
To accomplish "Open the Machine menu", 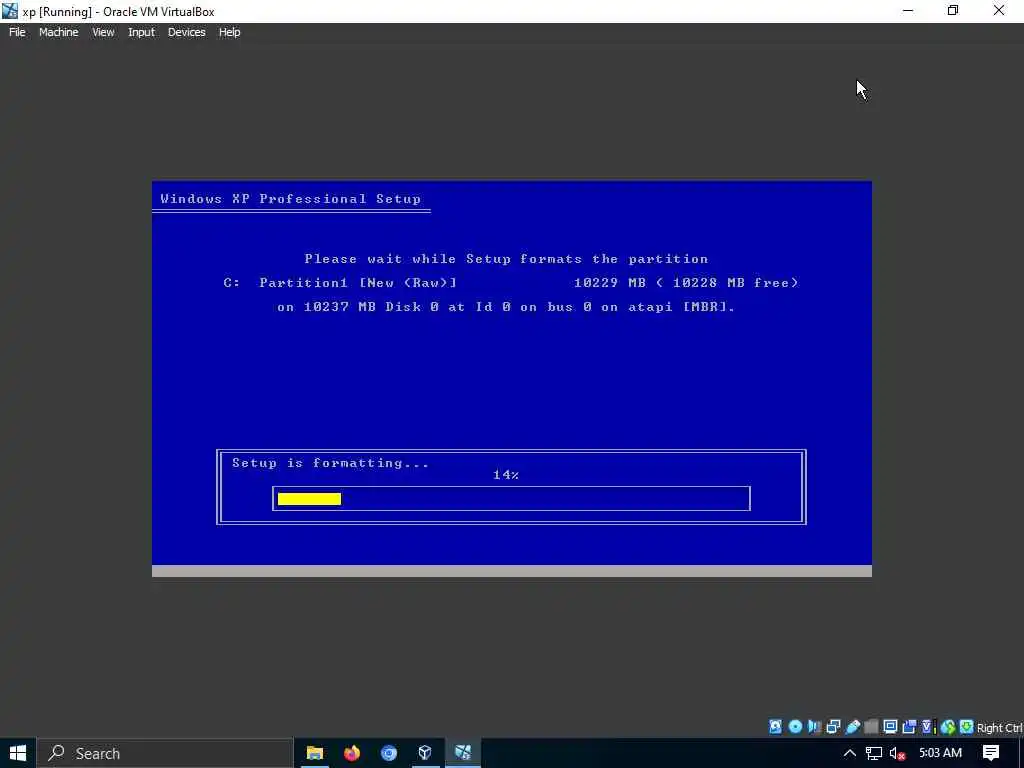I will (59, 32).
